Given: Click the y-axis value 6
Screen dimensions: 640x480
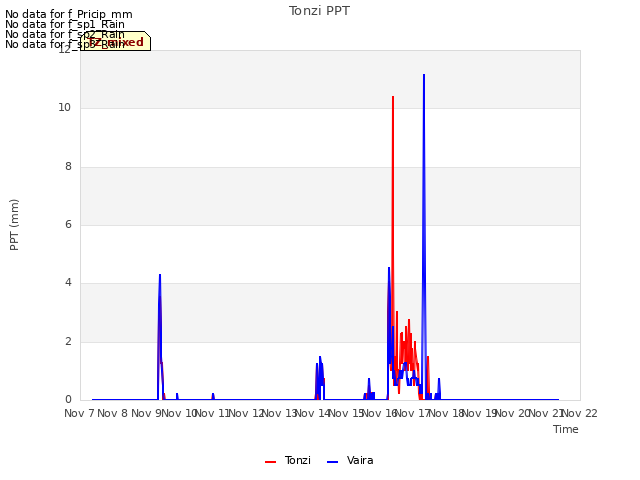Looking at the screenshot, I should (x=68, y=224).
